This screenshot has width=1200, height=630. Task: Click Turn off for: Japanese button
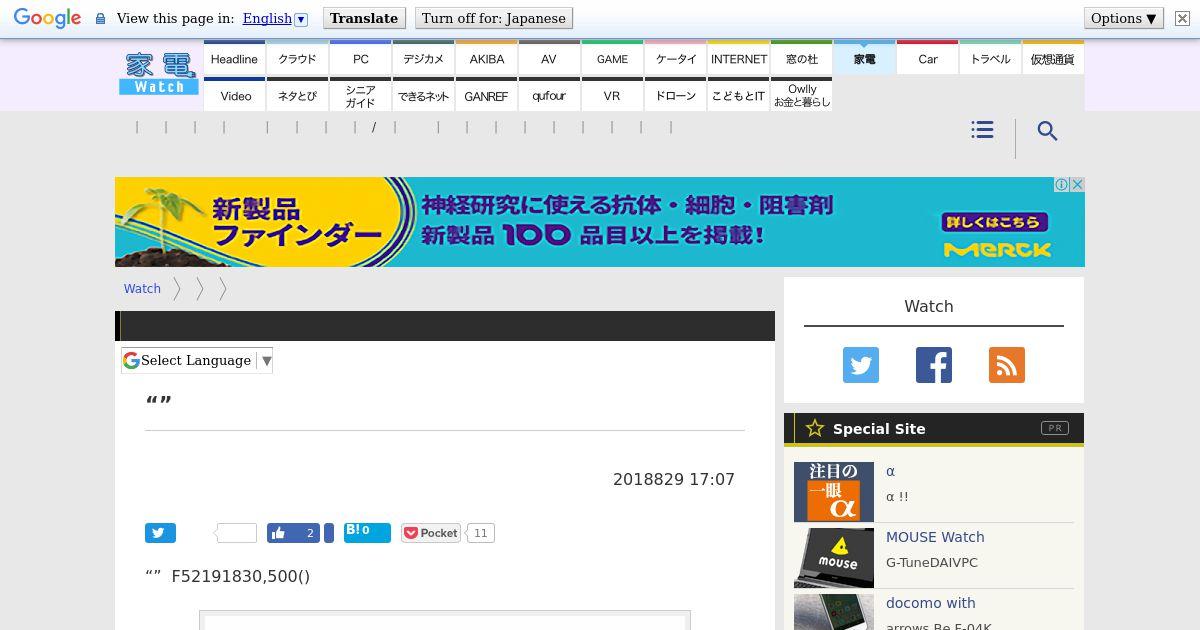(x=494, y=18)
